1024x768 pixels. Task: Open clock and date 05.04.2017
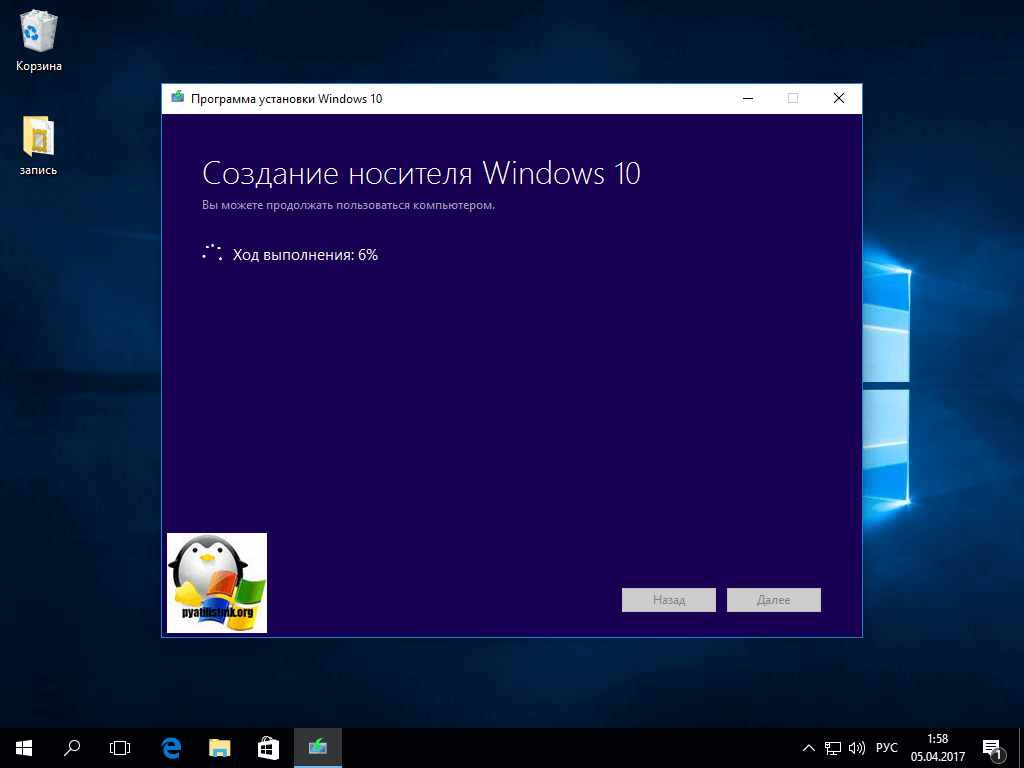click(x=938, y=748)
